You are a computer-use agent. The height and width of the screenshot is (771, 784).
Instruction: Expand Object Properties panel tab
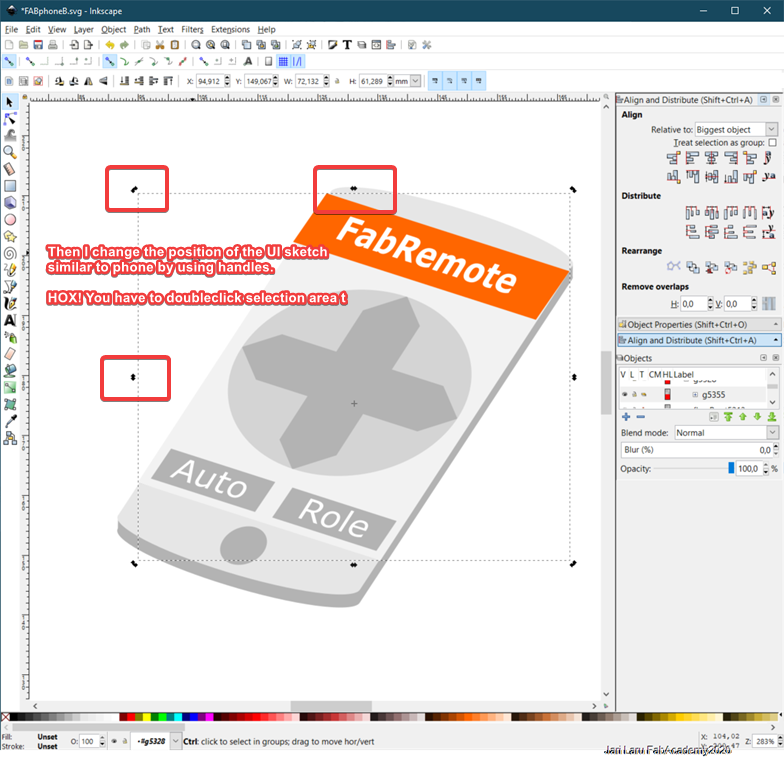coord(698,324)
